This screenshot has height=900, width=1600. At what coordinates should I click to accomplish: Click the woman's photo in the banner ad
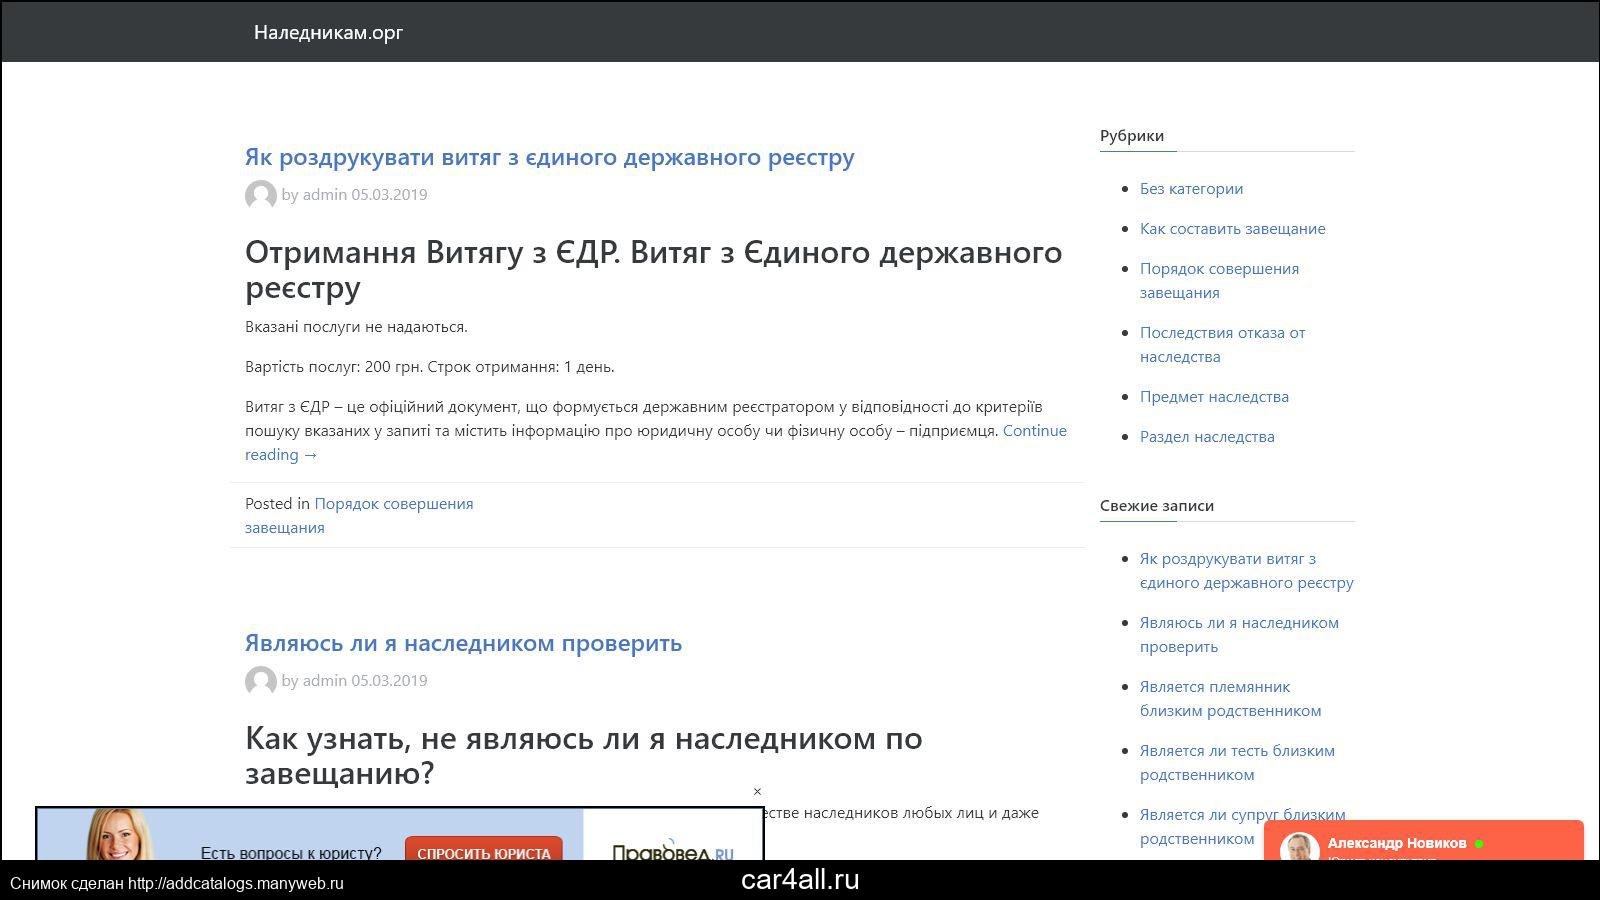[x=118, y=836]
